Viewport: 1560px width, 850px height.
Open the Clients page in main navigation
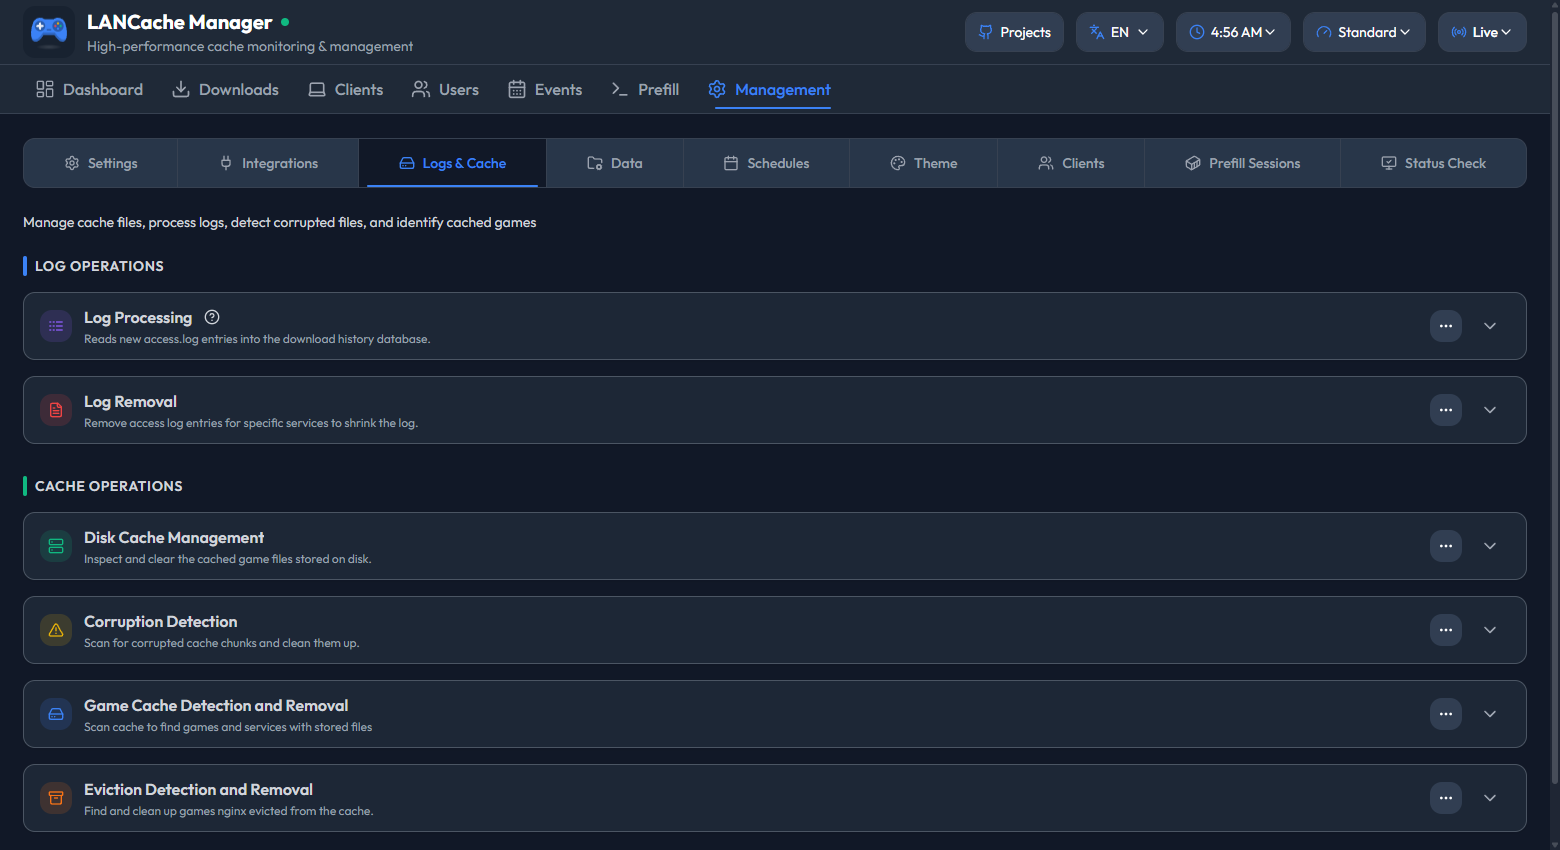point(345,89)
